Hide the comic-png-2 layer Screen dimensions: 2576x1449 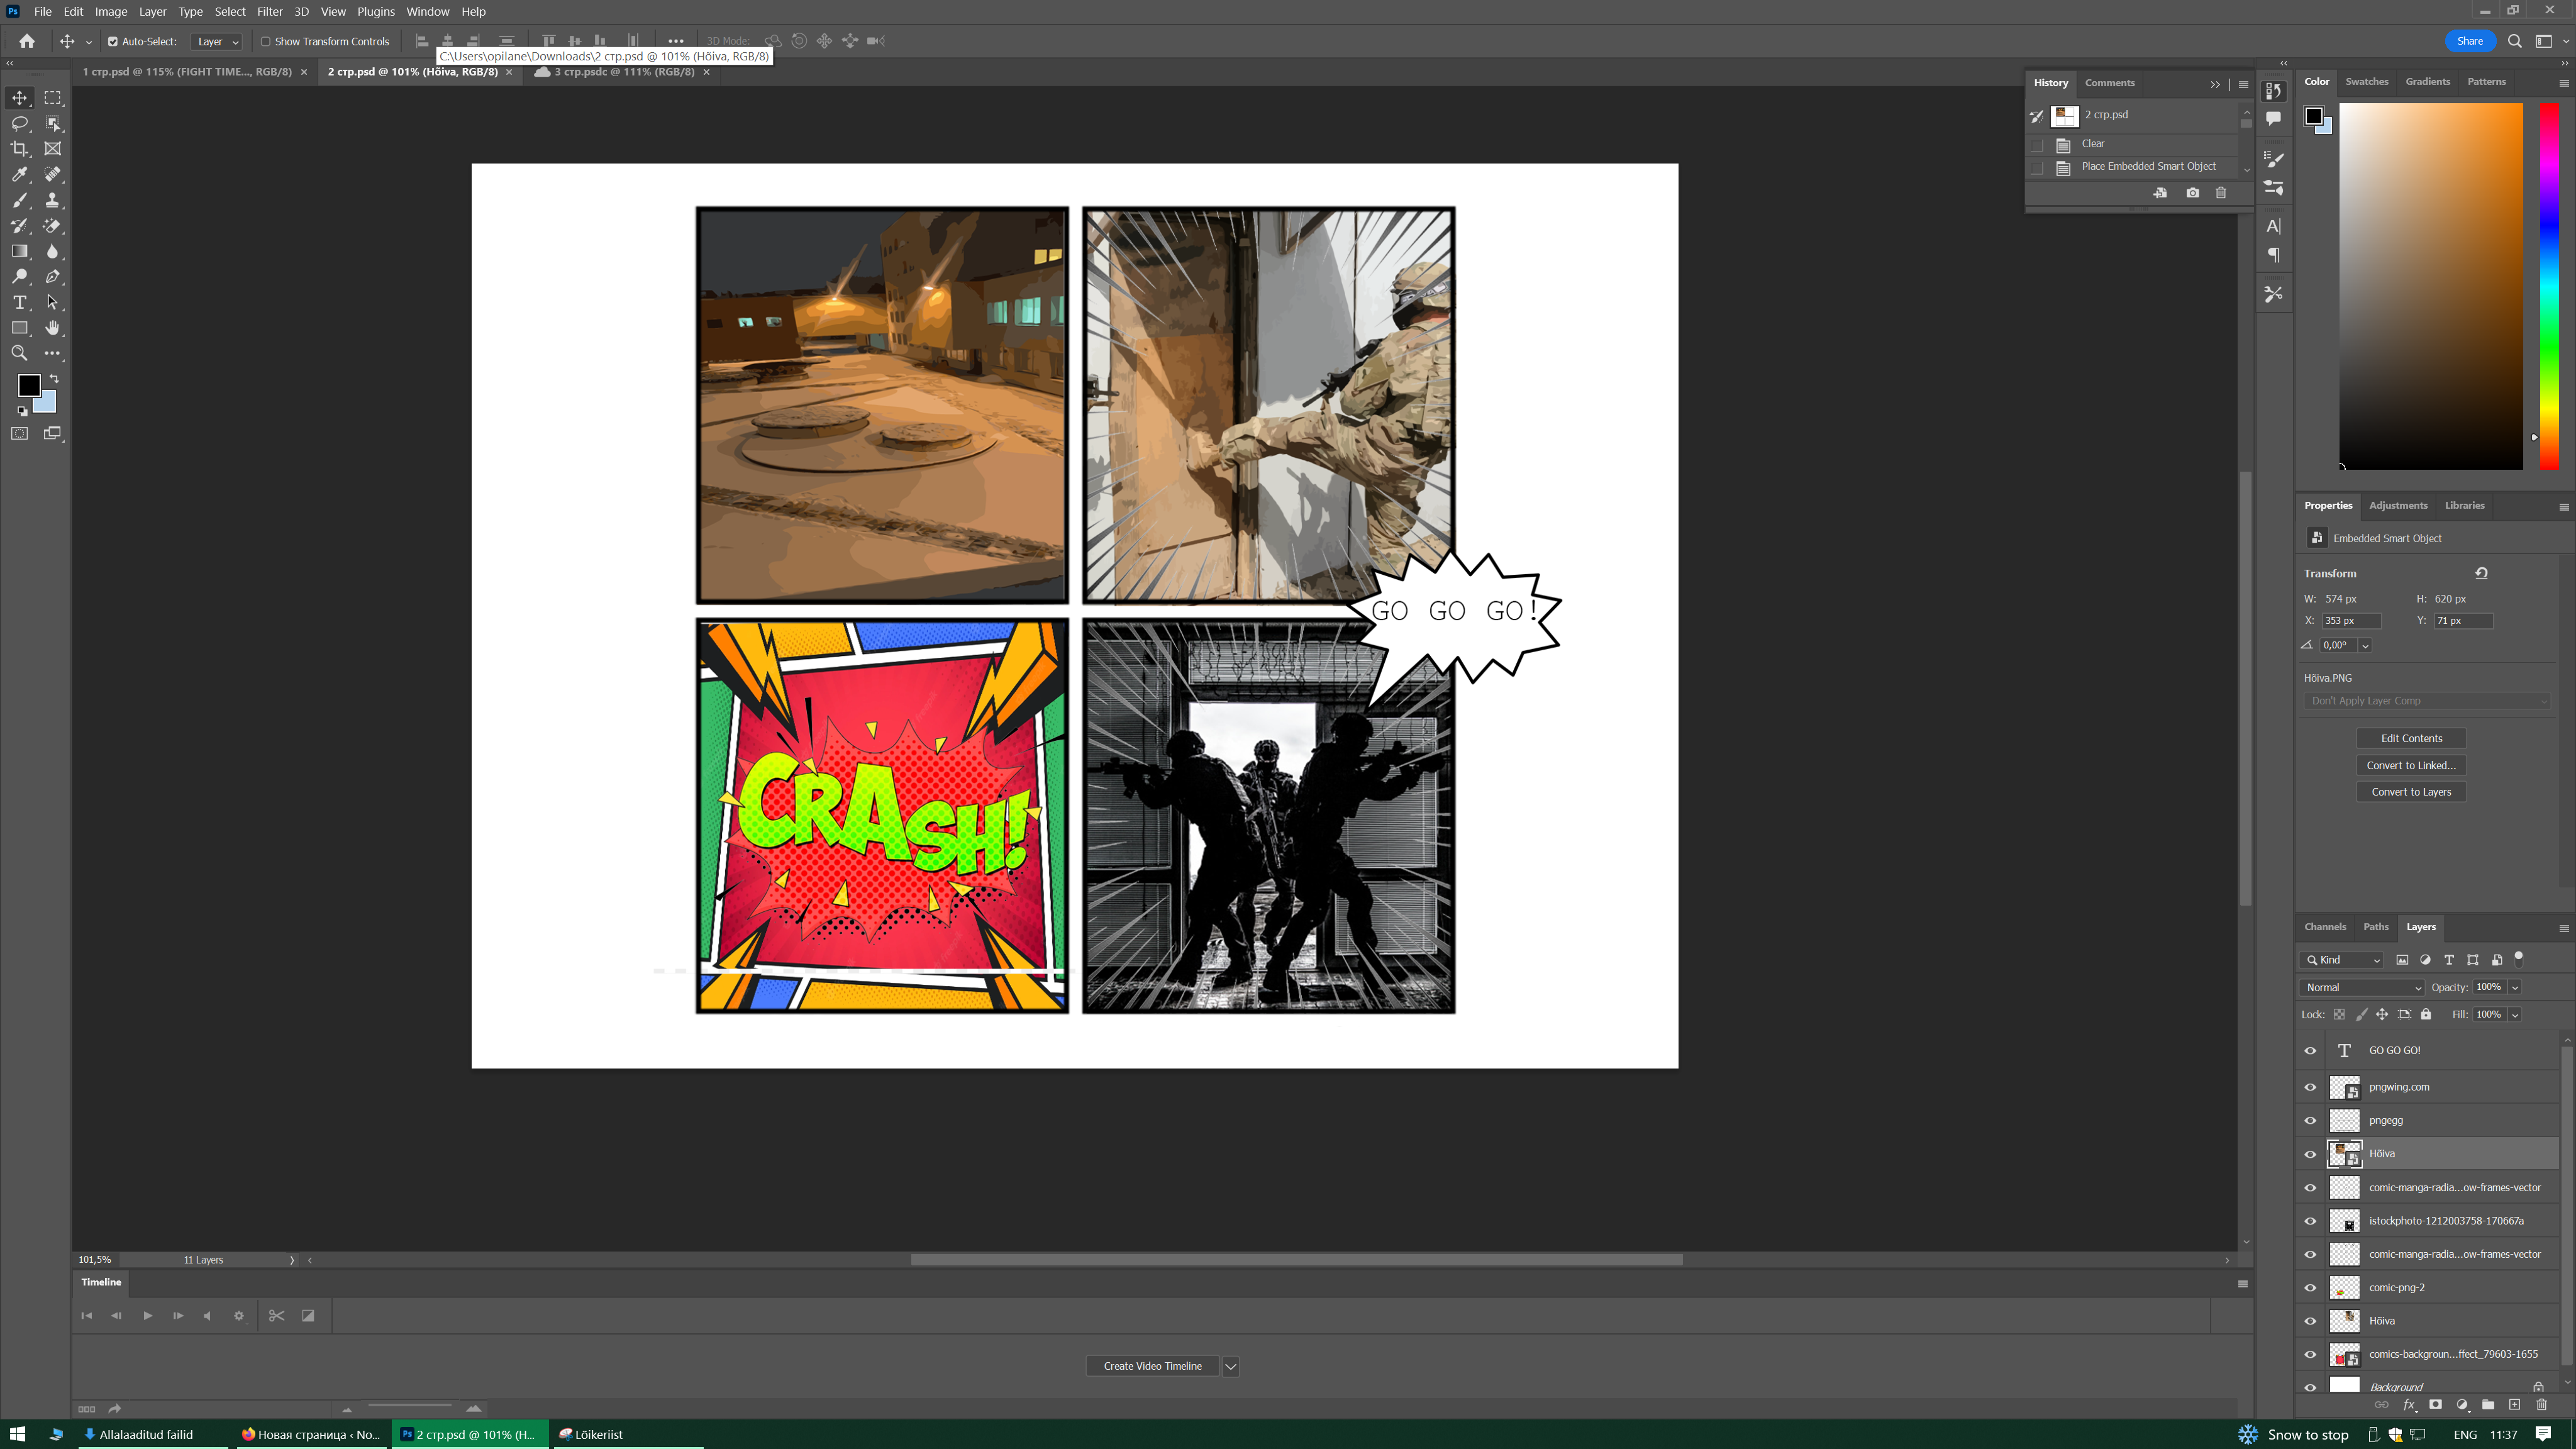click(x=2310, y=1288)
